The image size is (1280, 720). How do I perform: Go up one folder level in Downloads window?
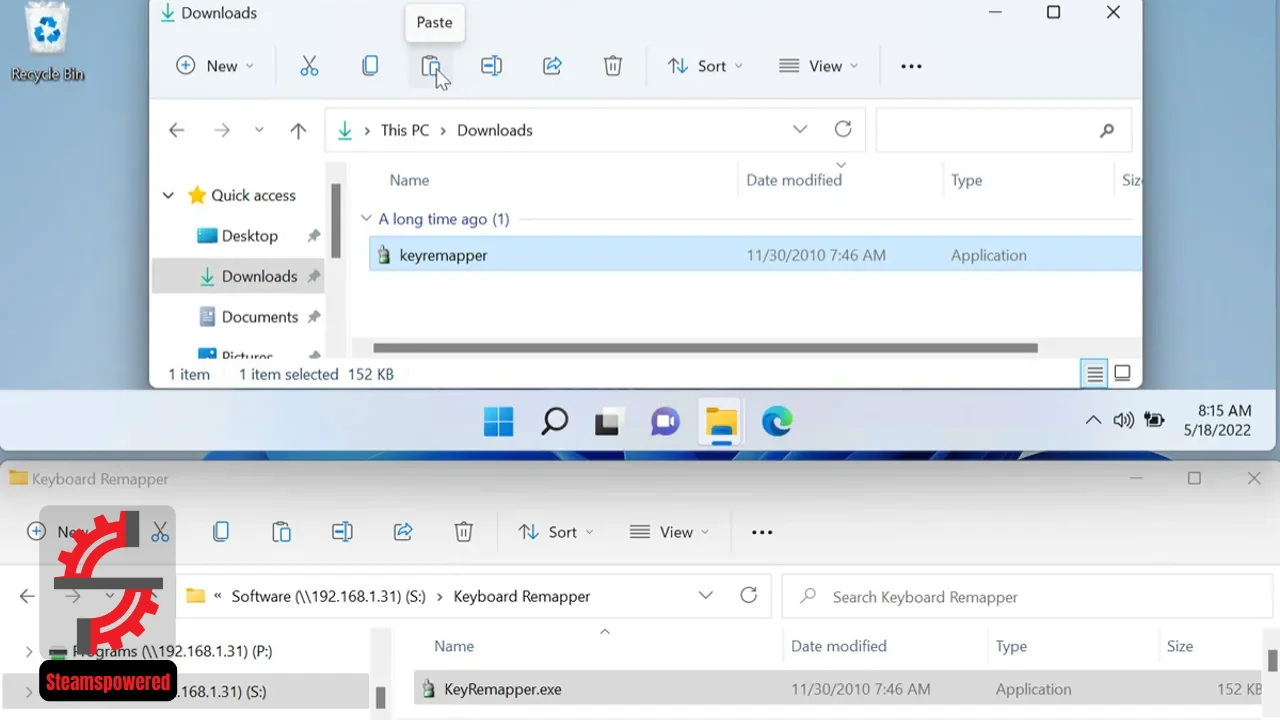298,130
